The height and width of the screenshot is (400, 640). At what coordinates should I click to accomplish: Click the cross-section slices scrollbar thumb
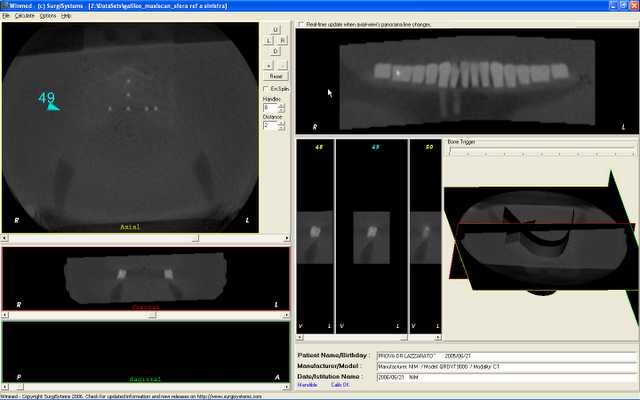[404, 338]
